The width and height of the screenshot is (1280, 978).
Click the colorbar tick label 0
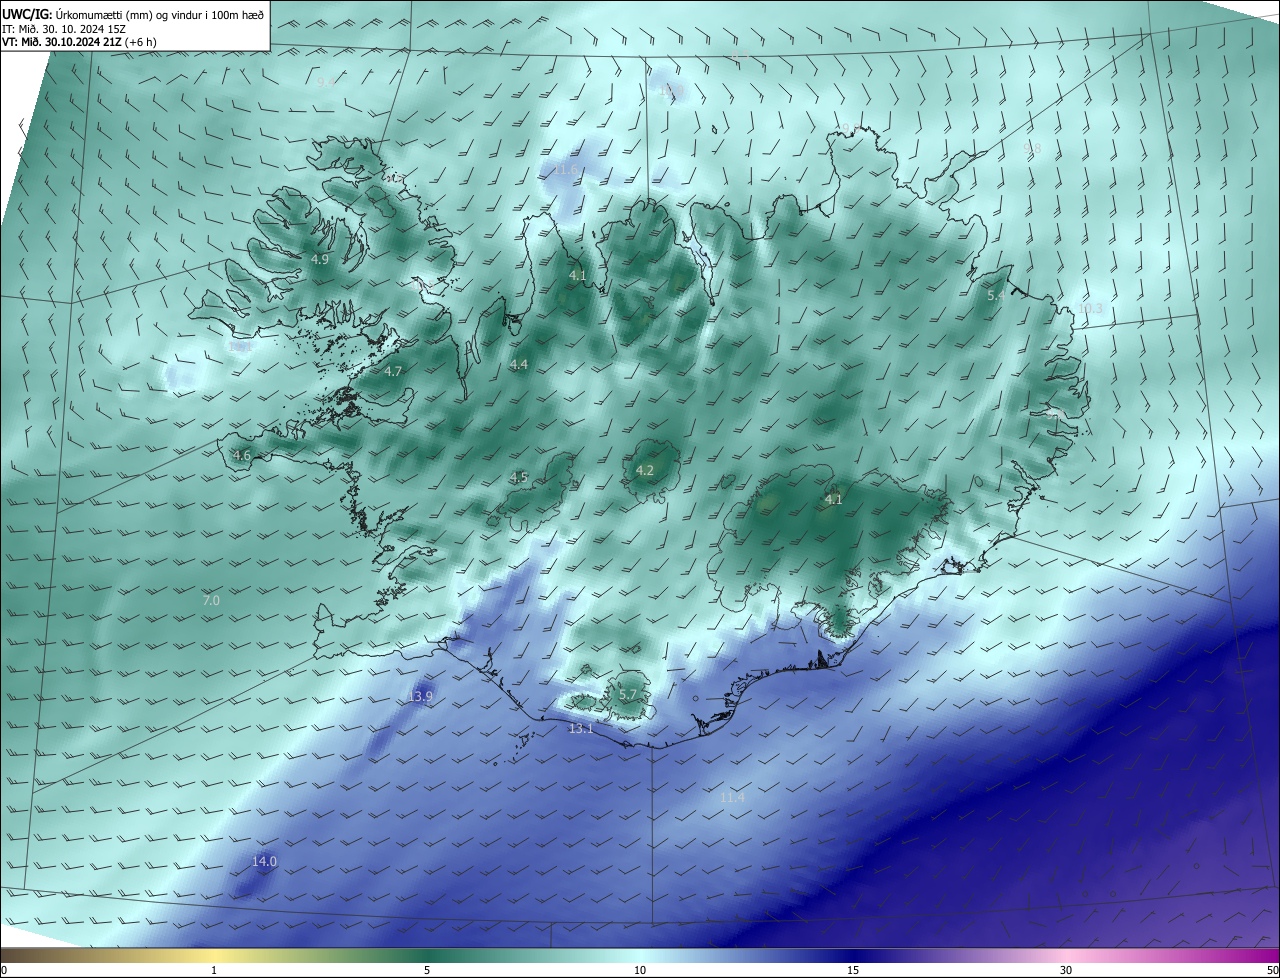pos(4,970)
